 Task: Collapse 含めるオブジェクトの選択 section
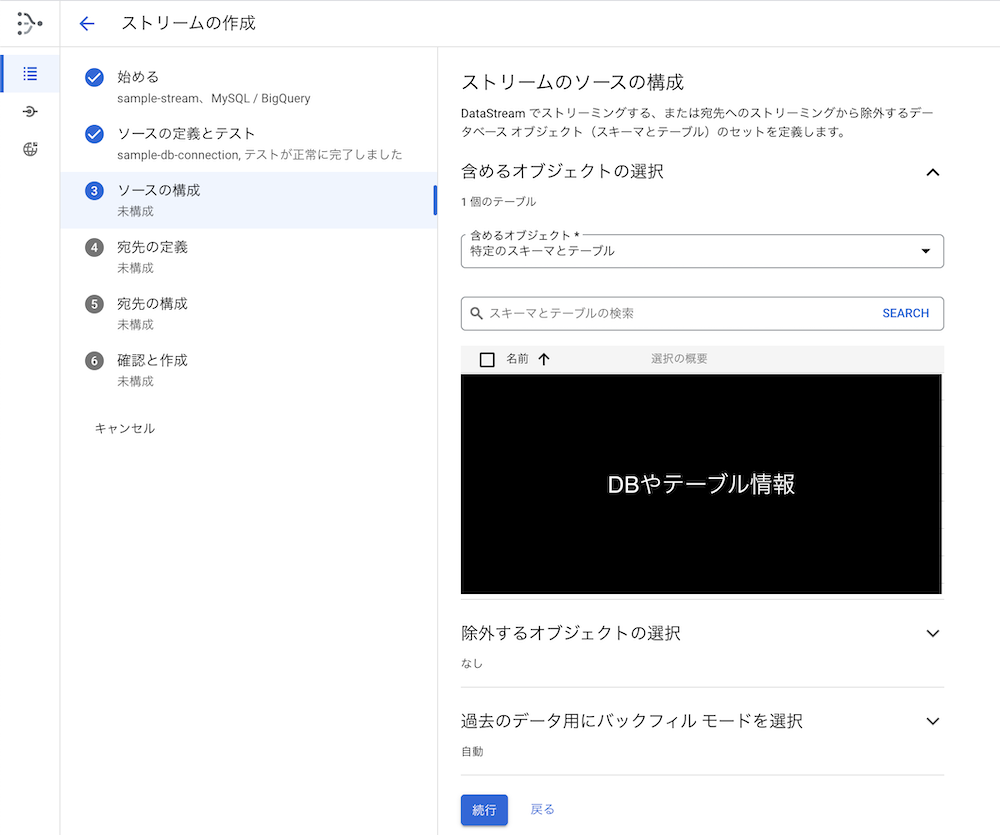tap(932, 172)
